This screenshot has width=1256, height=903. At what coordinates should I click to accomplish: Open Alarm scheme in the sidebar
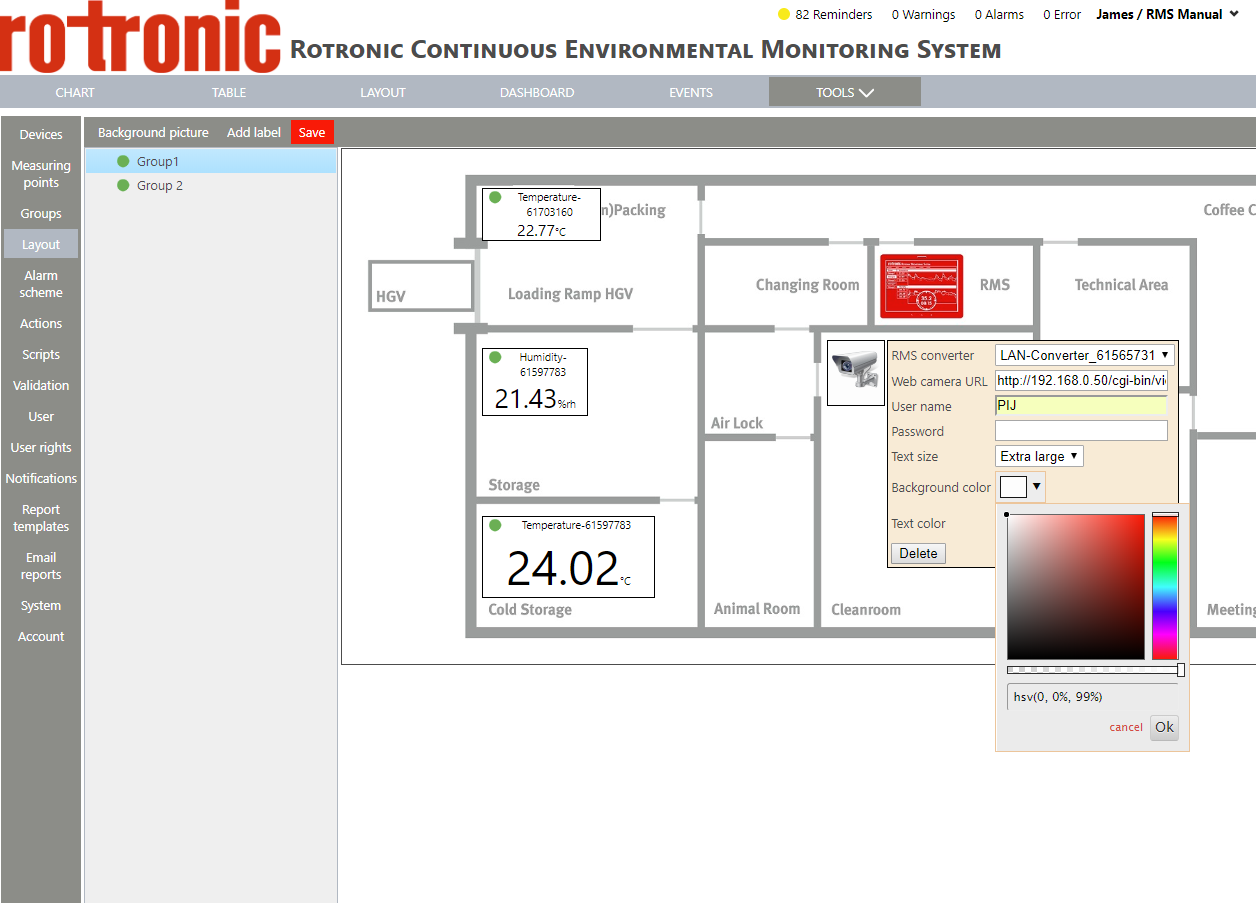(x=41, y=284)
